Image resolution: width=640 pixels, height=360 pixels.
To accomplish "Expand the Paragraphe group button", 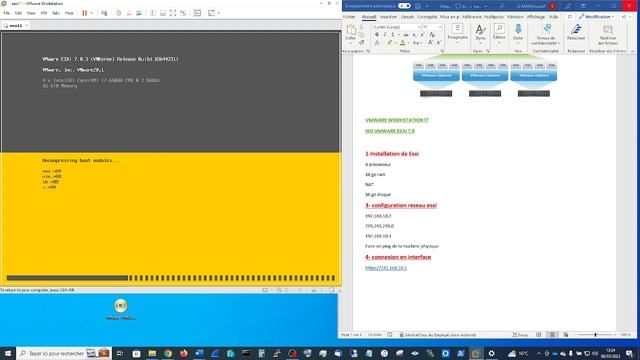I will (x=457, y=33).
